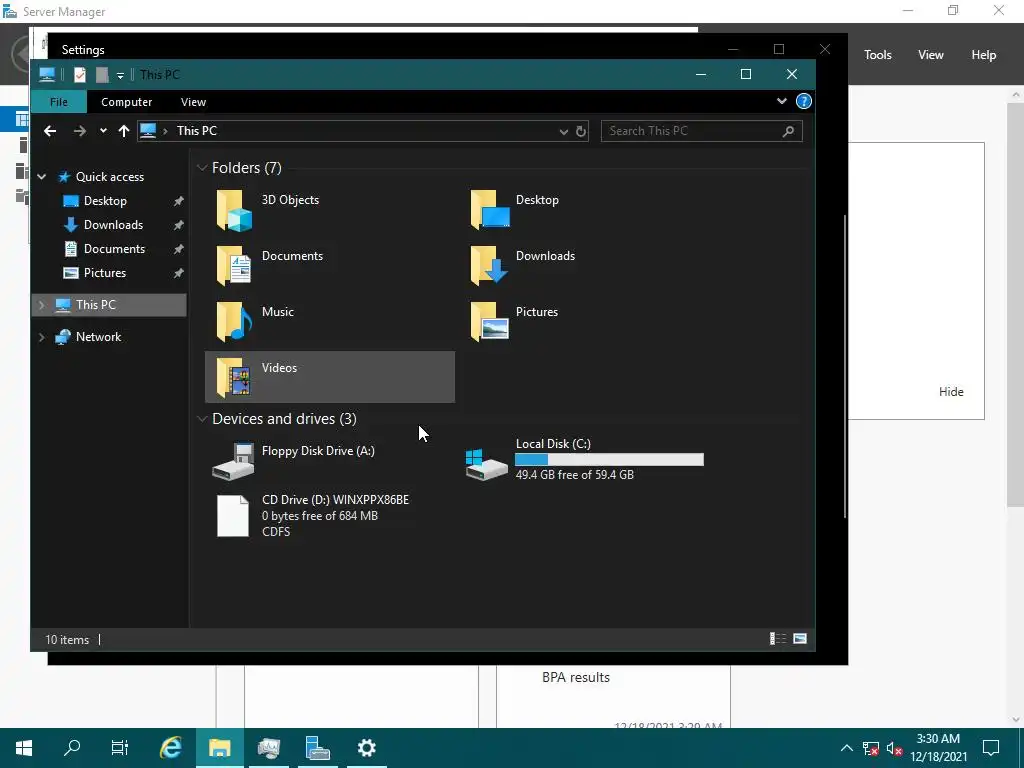Click BPA results in Server Manager
Viewport: 1024px width, 768px height.
pyautogui.click(x=576, y=677)
